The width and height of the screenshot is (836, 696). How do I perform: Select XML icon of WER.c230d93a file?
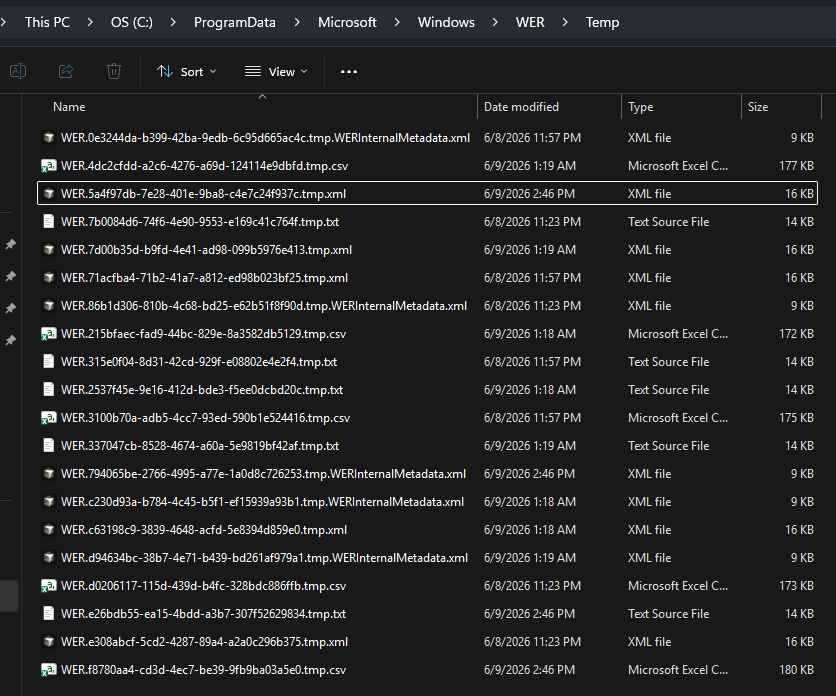49,501
